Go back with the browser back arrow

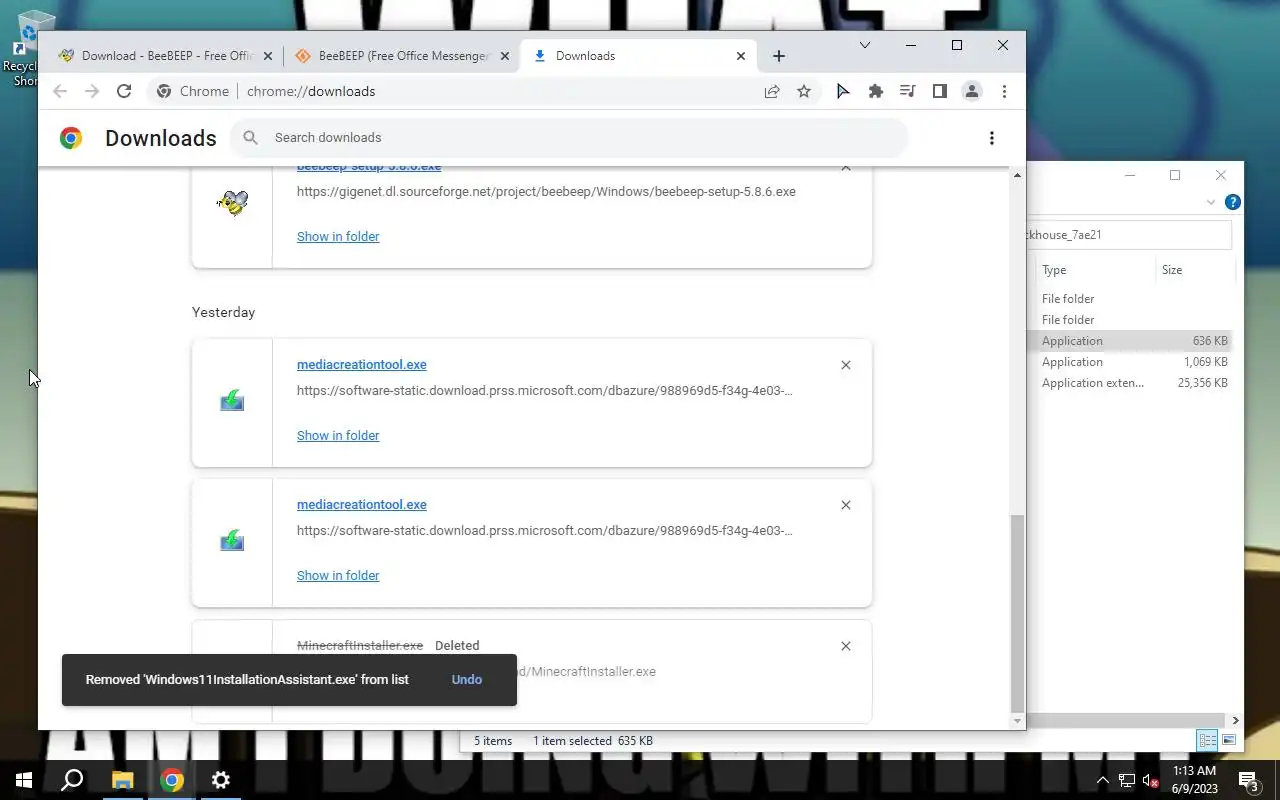pyautogui.click(x=60, y=91)
